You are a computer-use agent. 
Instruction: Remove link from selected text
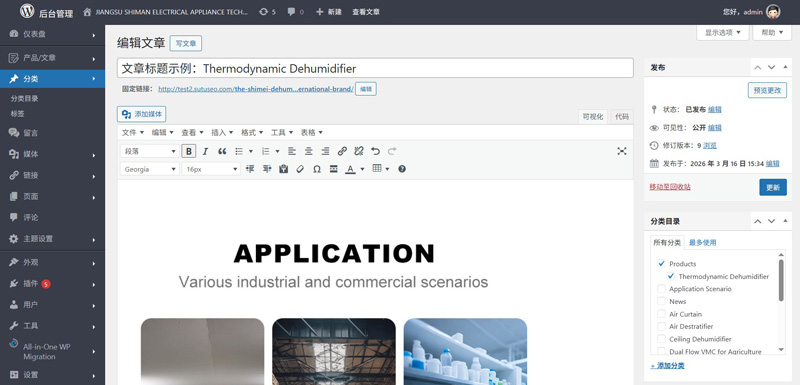359,151
